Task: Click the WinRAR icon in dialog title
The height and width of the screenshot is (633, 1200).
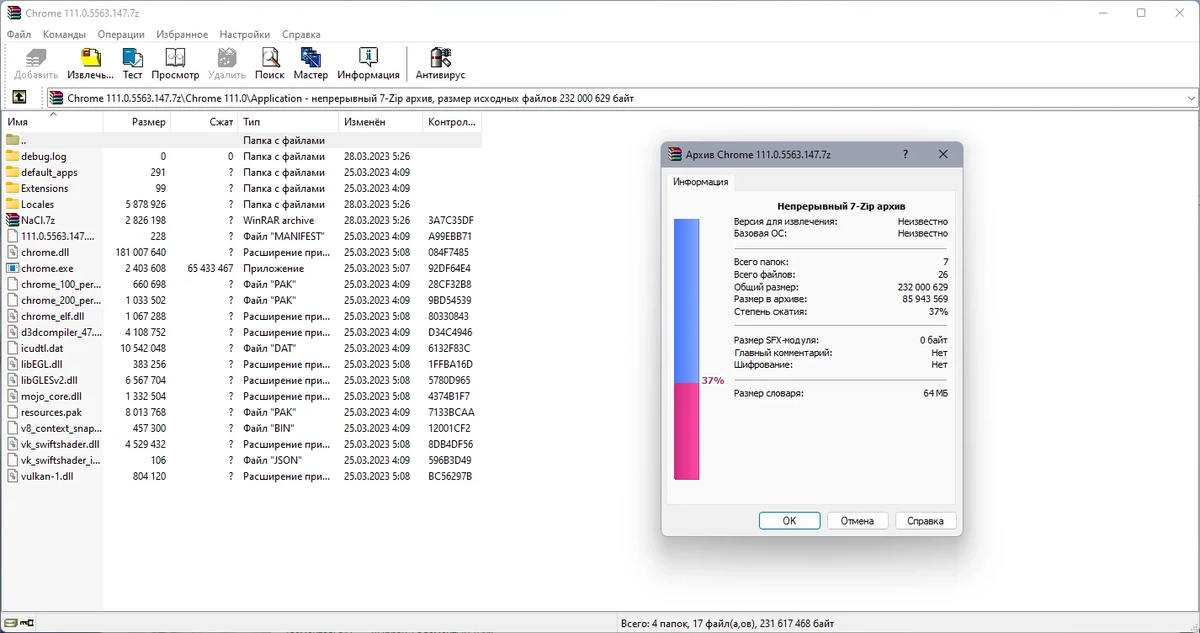Action: (x=675, y=155)
